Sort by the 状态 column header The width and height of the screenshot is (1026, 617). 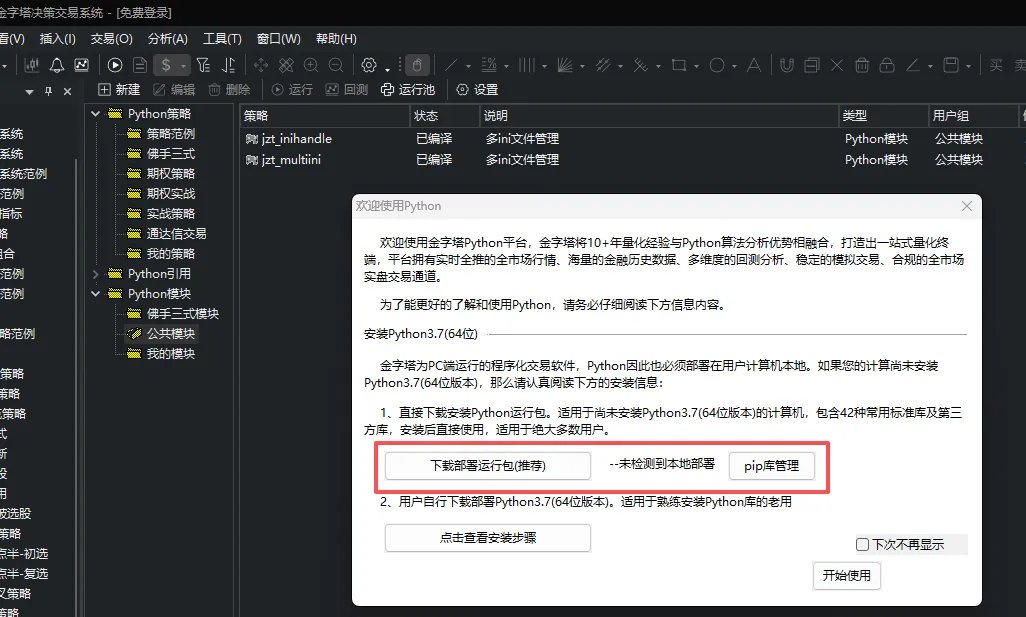[444, 116]
